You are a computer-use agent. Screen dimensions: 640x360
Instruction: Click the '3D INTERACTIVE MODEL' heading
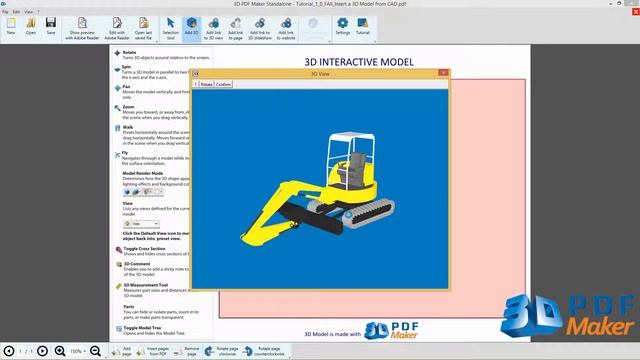tap(359, 62)
